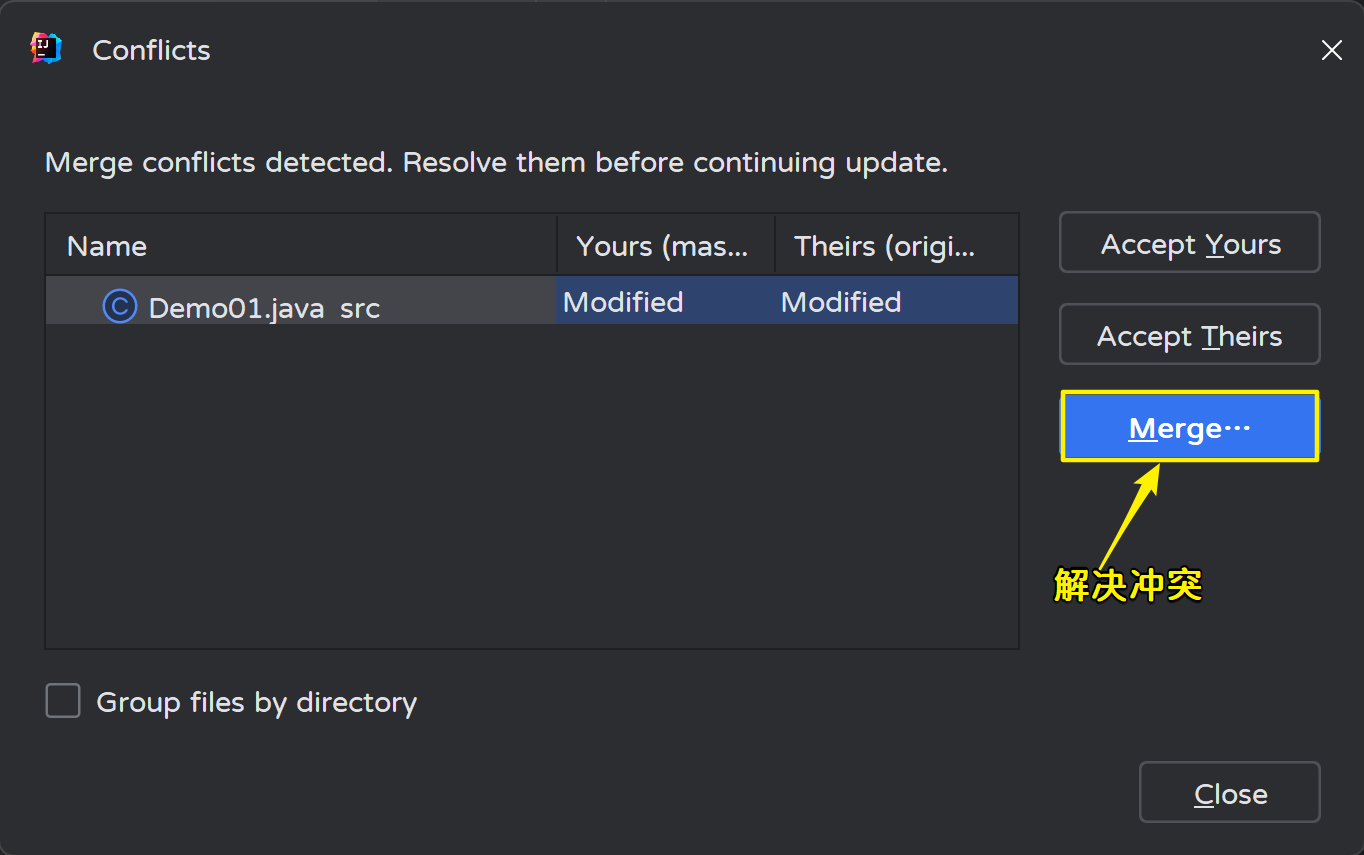Sort by the Name column header
The width and height of the screenshot is (1364, 855).
(107, 246)
